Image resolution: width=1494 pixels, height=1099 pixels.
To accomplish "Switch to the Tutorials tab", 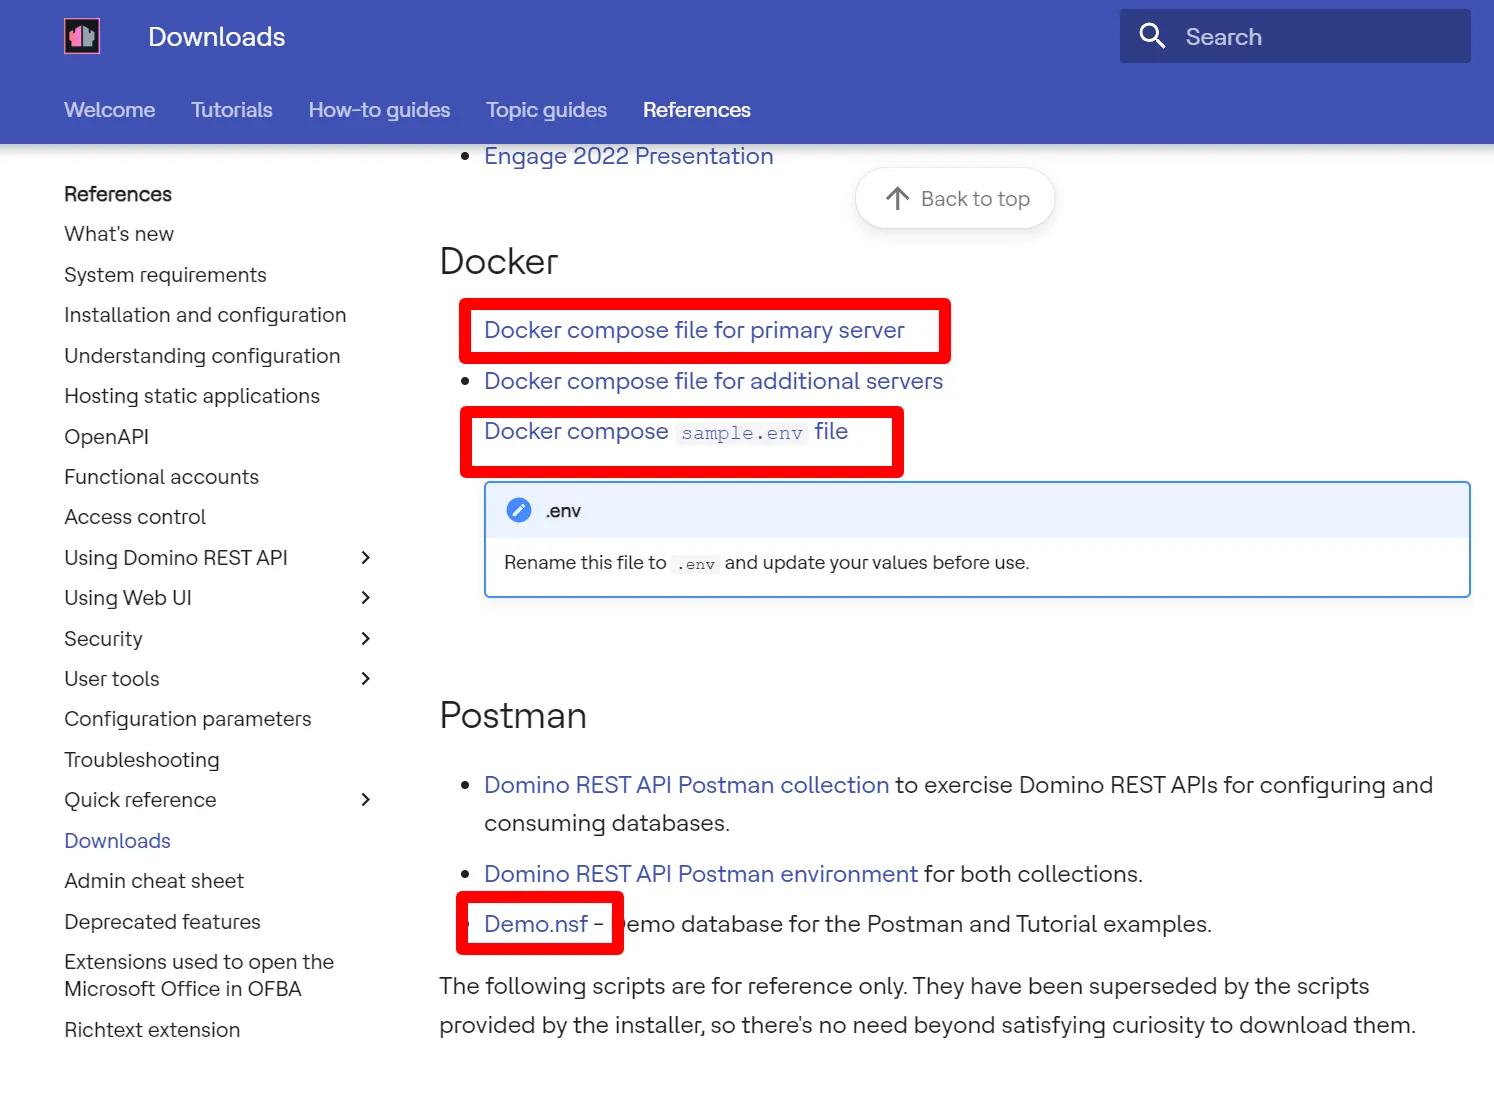I will click(x=231, y=110).
